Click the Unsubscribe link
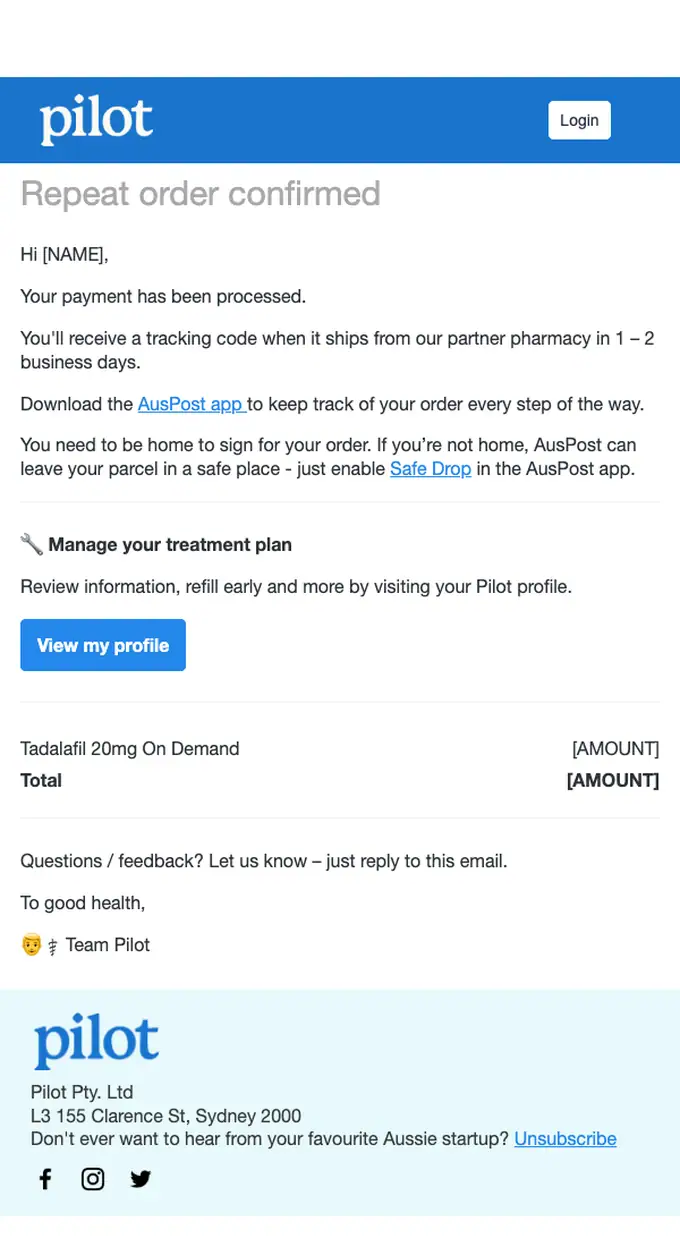The image size is (680, 1238). pyautogui.click(x=565, y=1139)
